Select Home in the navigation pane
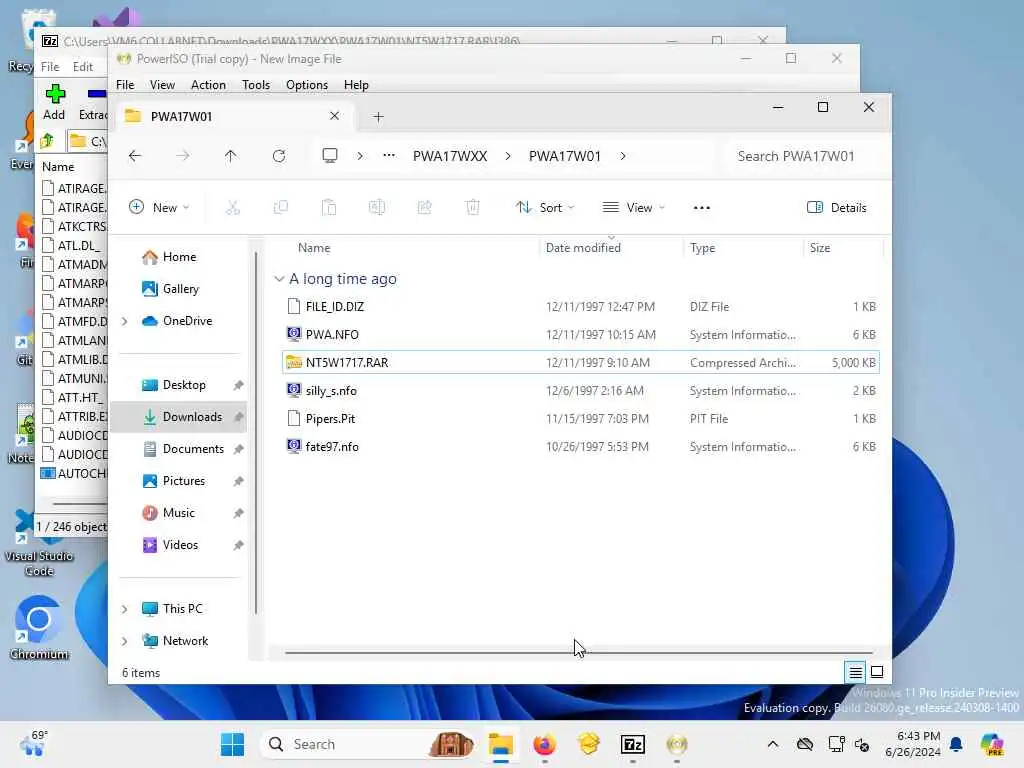This screenshot has width=1024, height=768. click(x=179, y=257)
